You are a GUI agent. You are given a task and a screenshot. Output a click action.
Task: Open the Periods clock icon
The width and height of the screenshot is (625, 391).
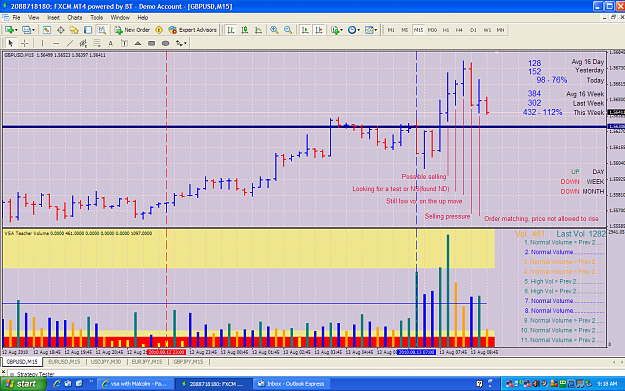tap(352, 30)
